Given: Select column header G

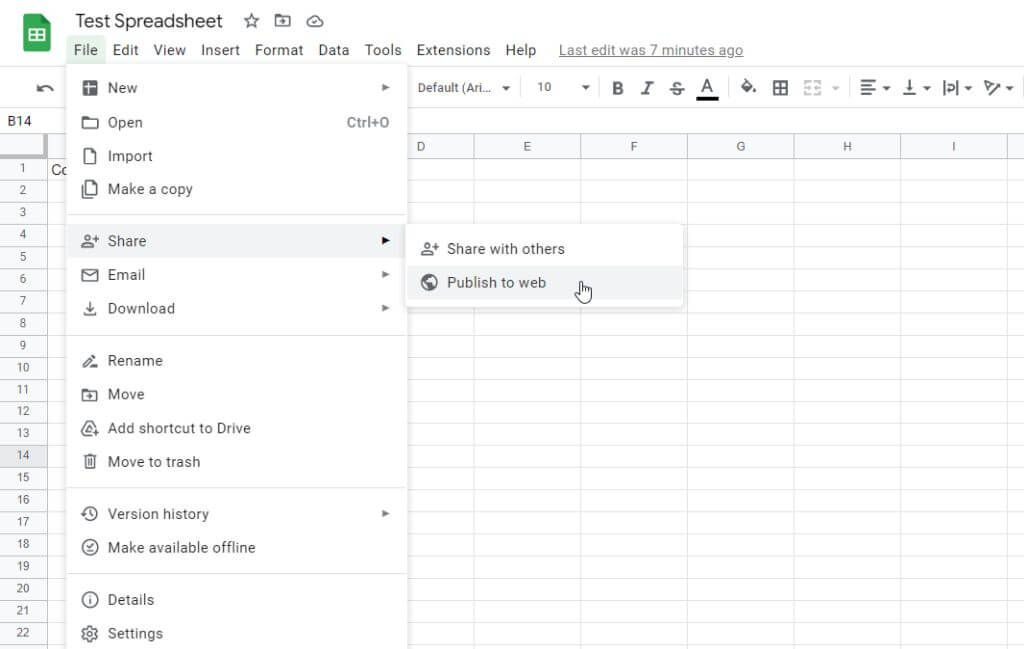Looking at the screenshot, I should pyautogui.click(x=741, y=146).
